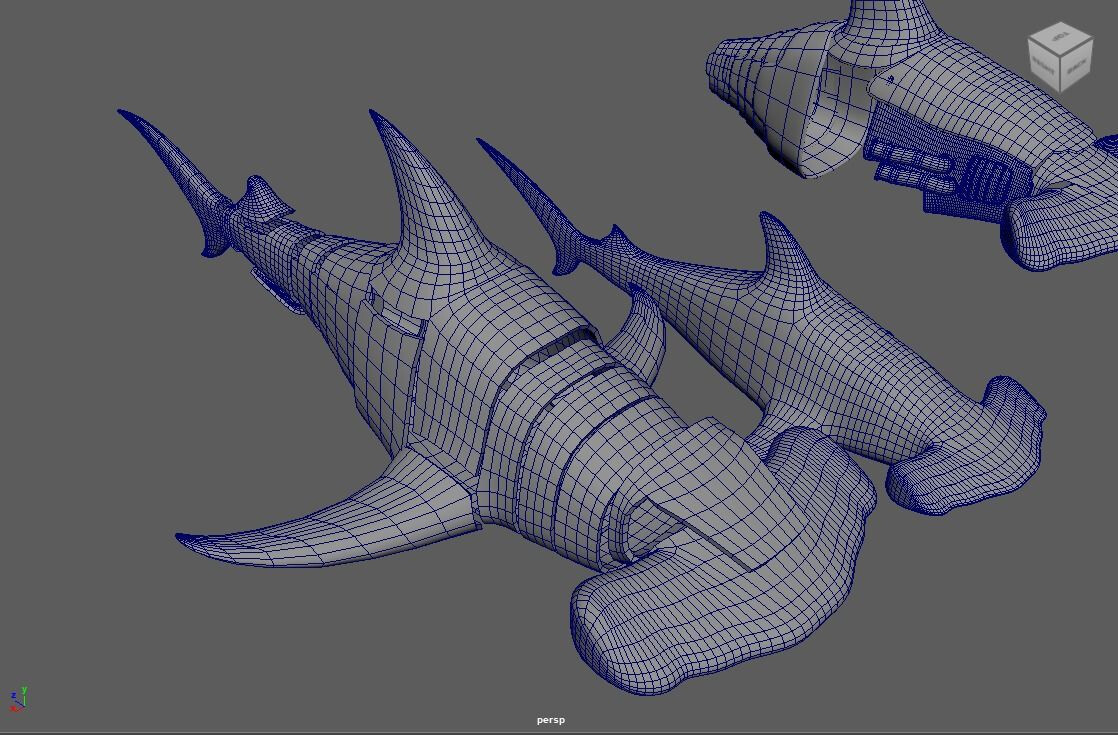Click the red X axis on the orientation gizmo
1118x735 pixels.
[13, 709]
